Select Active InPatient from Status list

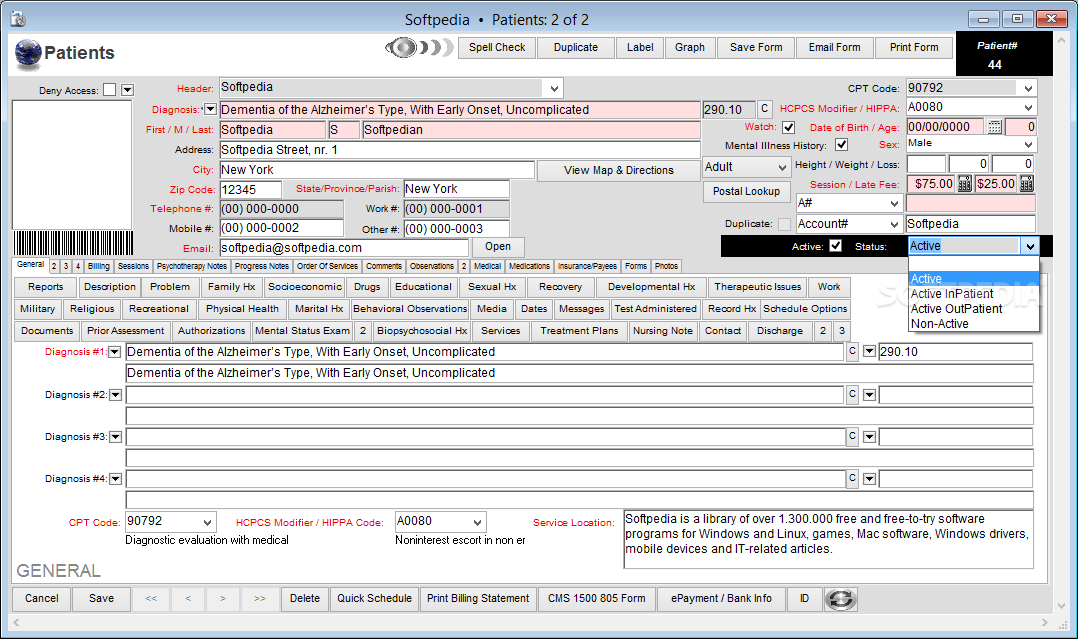pos(973,294)
